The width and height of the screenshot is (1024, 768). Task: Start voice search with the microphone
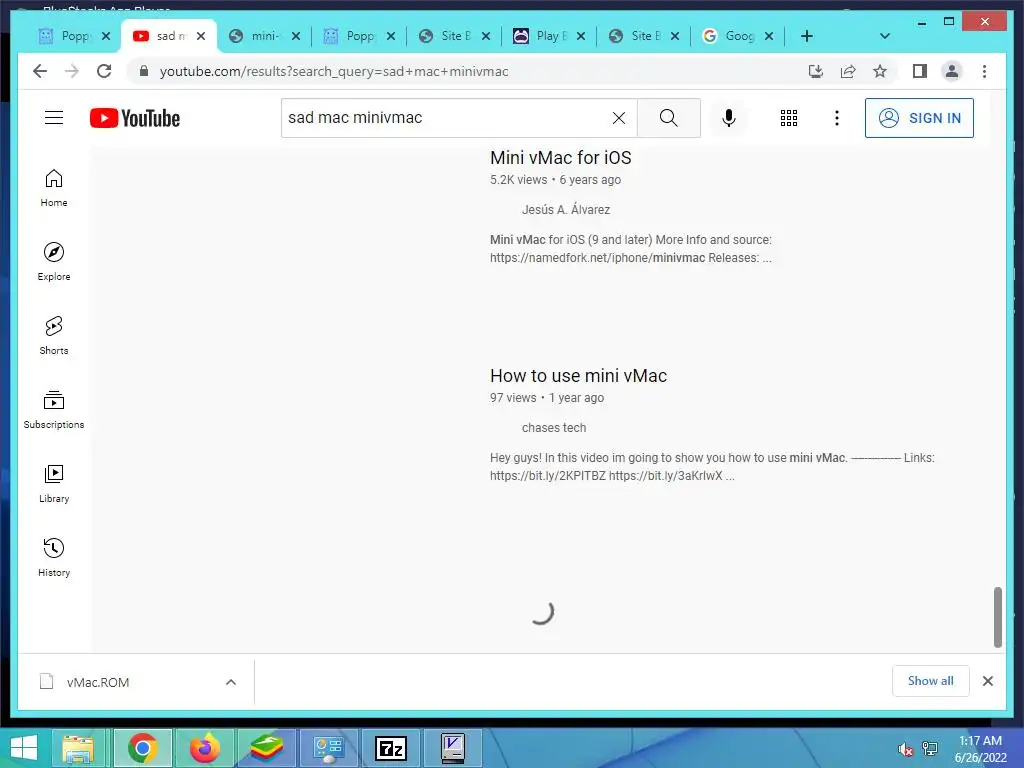pyautogui.click(x=729, y=118)
